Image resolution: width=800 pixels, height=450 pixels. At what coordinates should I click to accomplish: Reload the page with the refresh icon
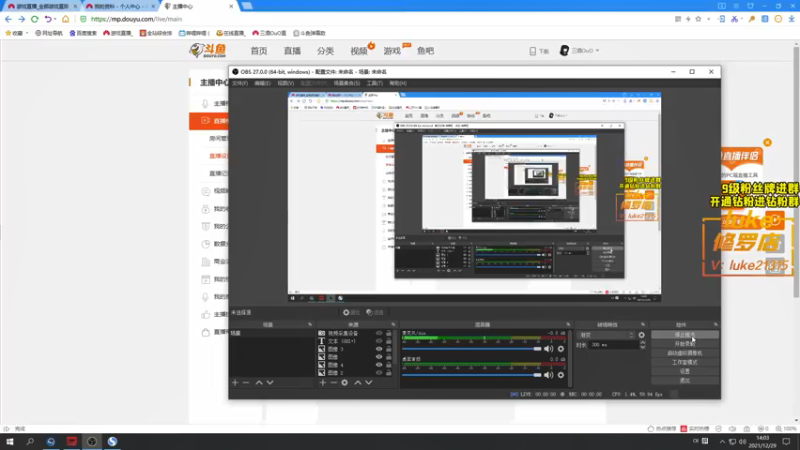35,19
